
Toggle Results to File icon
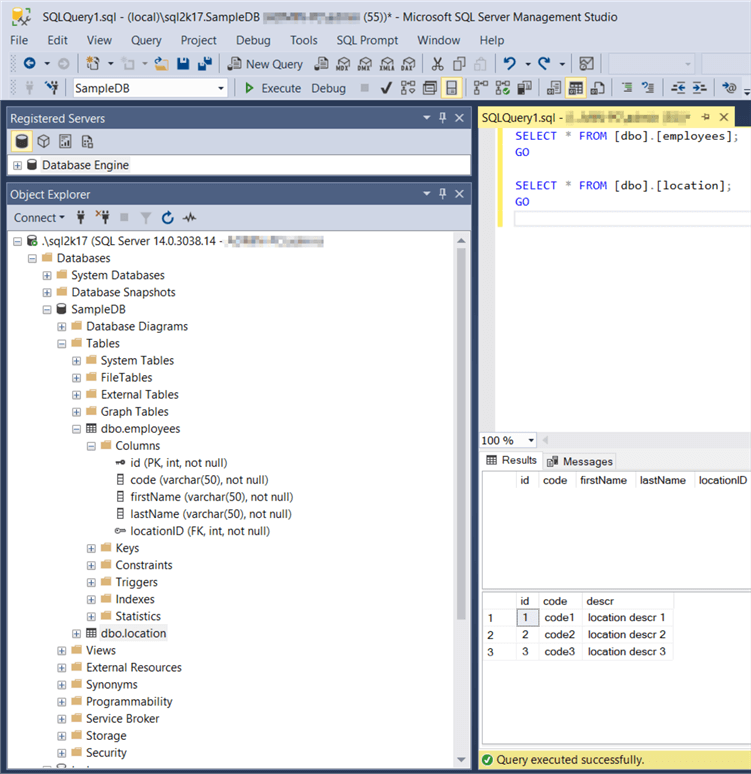coord(597,88)
